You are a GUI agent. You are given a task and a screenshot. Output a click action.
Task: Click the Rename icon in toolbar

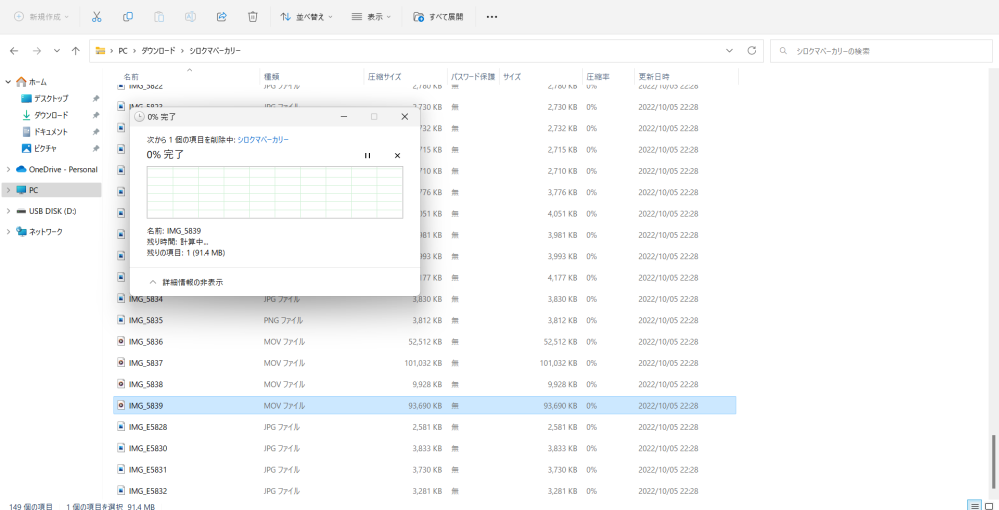point(190,17)
